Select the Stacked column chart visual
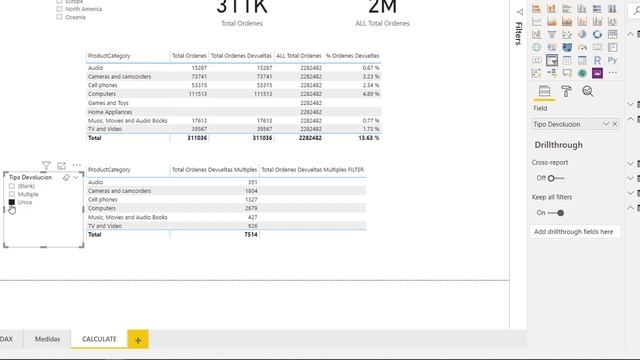Screen dimensions: 640x360 (551, 9)
